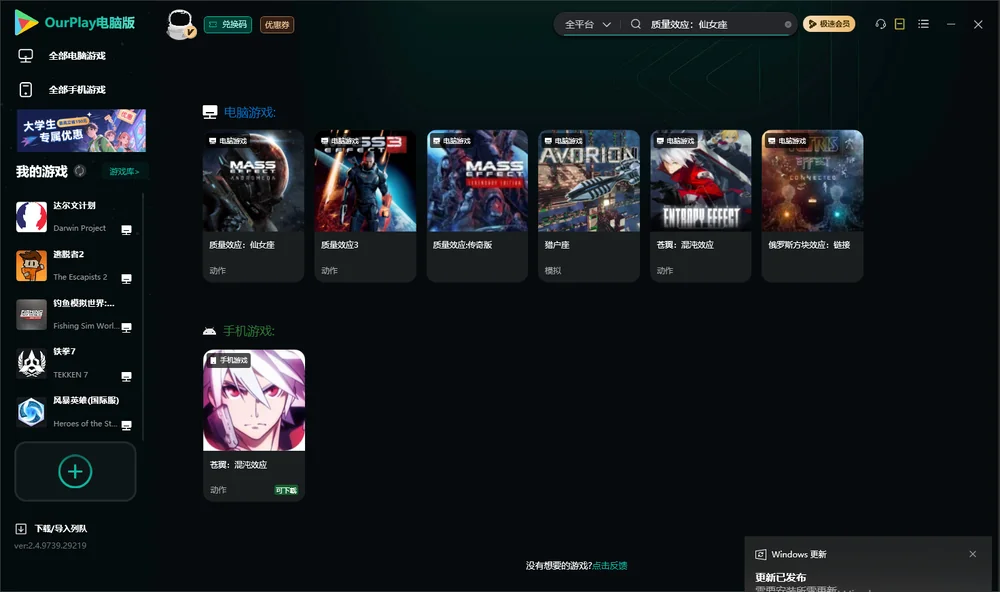The width and height of the screenshot is (1000, 592).
Task: Click PC platform icon on Heroes of the Storm row
Action: point(126,426)
